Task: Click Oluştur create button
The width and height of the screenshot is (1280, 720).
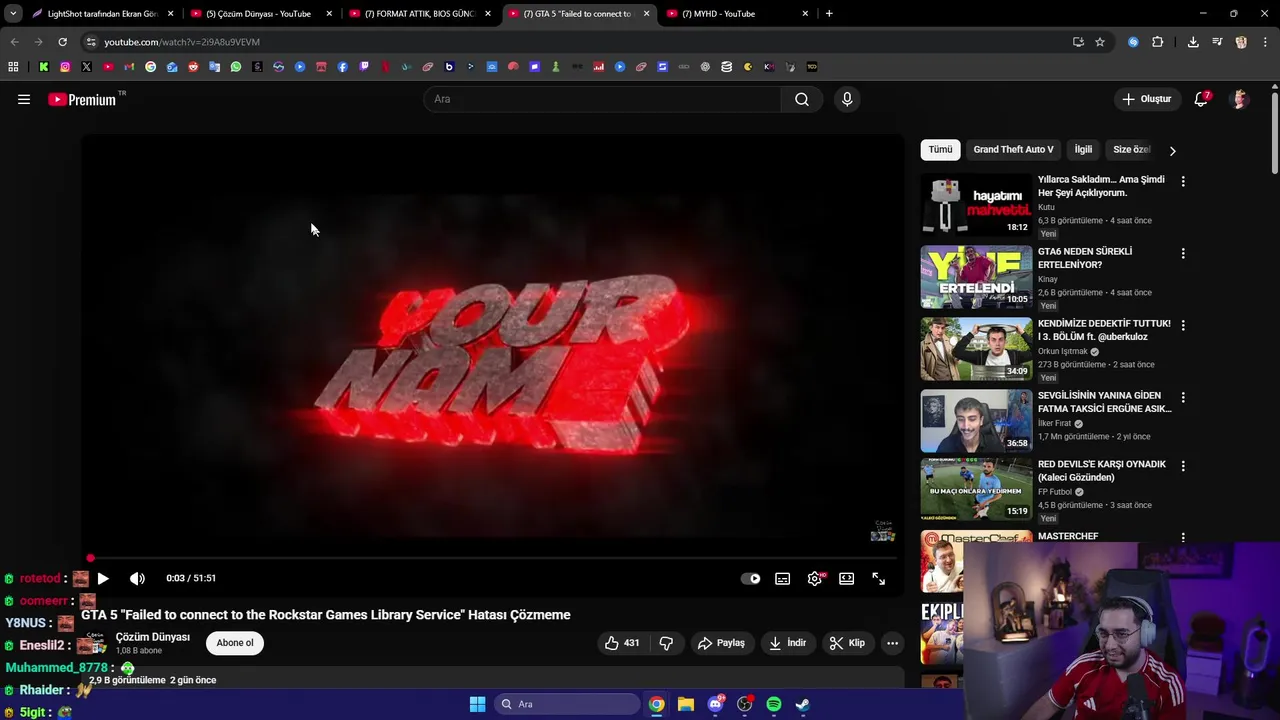Action: point(1146,99)
